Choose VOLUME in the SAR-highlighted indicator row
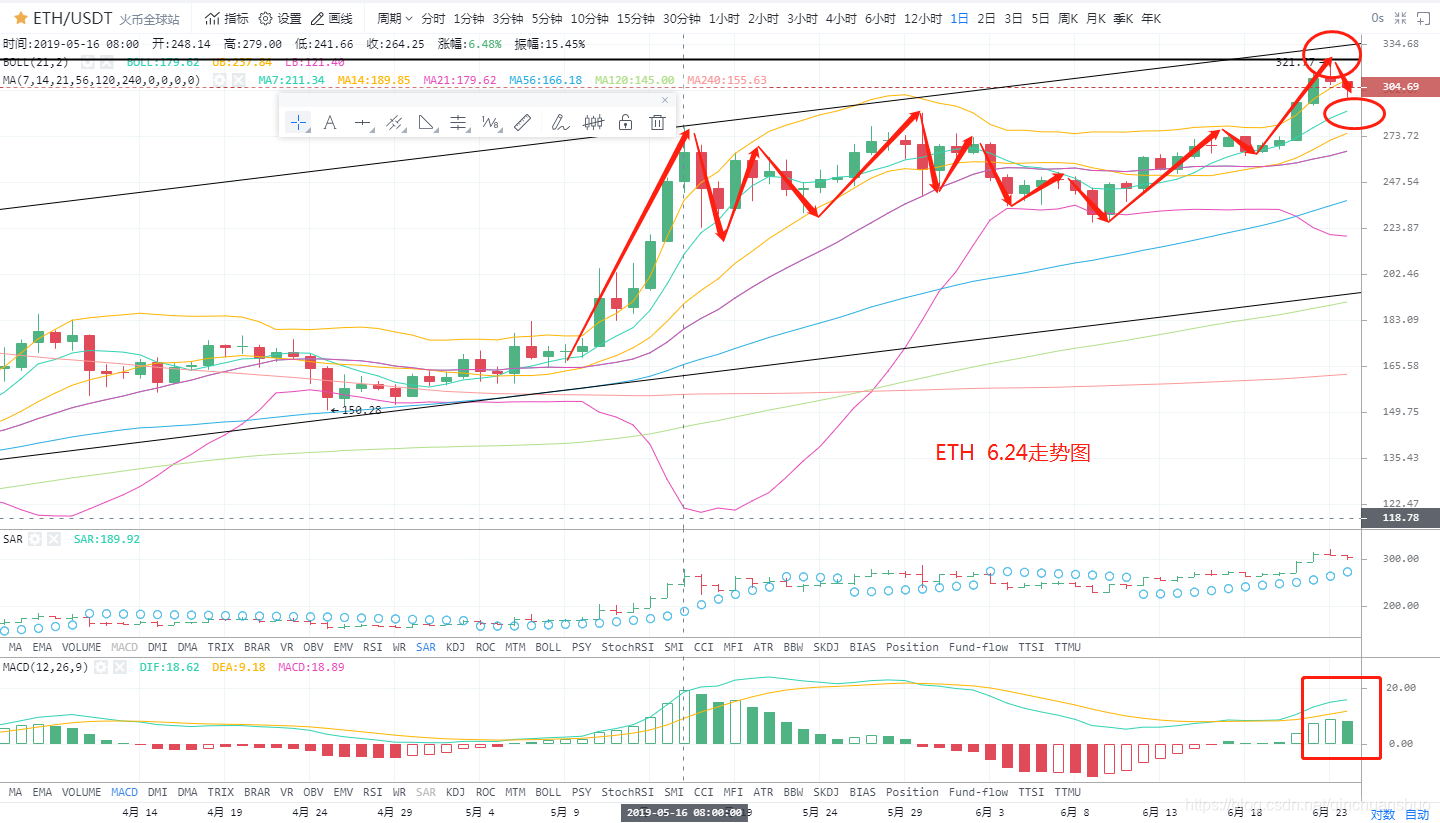Screen dimensions: 1440x823 click(x=81, y=647)
